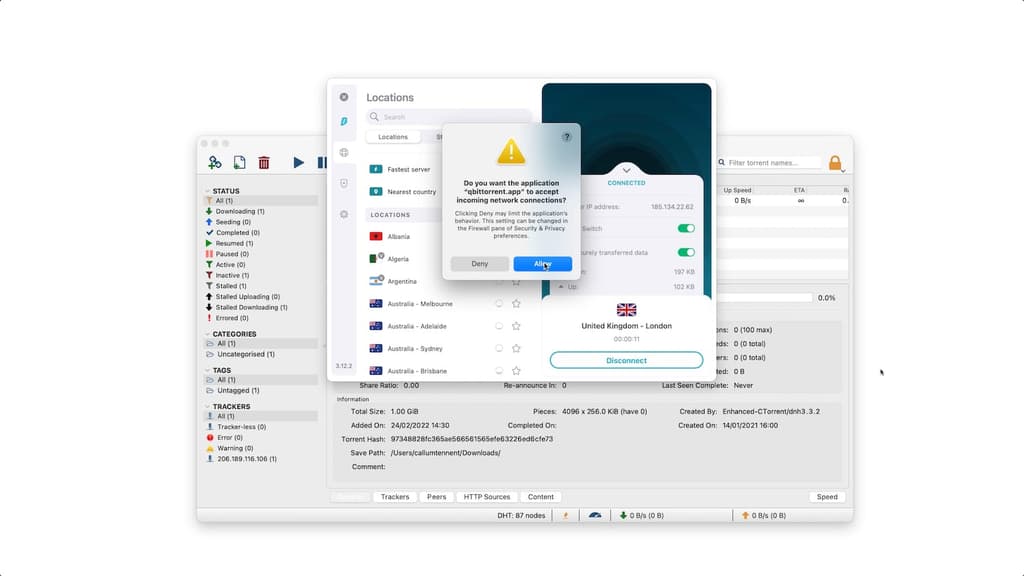This screenshot has height=576, width=1024.
Task: Click the Up Speed column header
Action: tap(737, 190)
